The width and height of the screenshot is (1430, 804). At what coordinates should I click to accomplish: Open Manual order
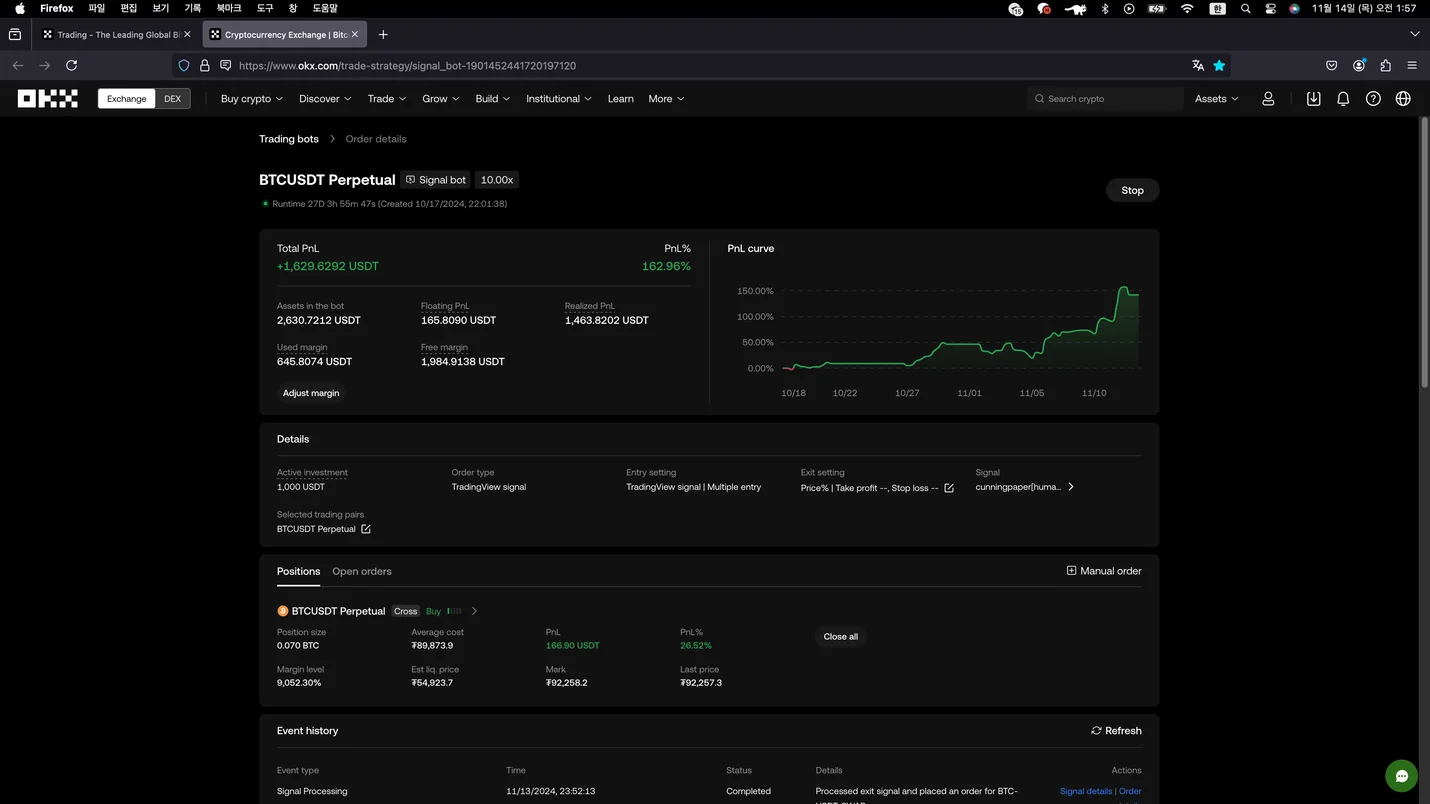[1104, 571]
